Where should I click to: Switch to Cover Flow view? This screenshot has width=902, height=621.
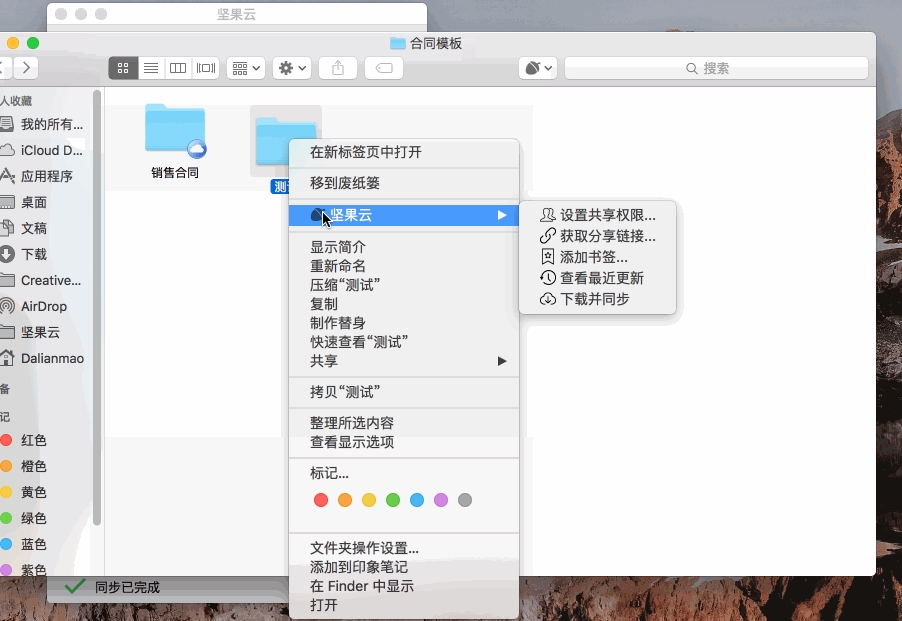206,68
